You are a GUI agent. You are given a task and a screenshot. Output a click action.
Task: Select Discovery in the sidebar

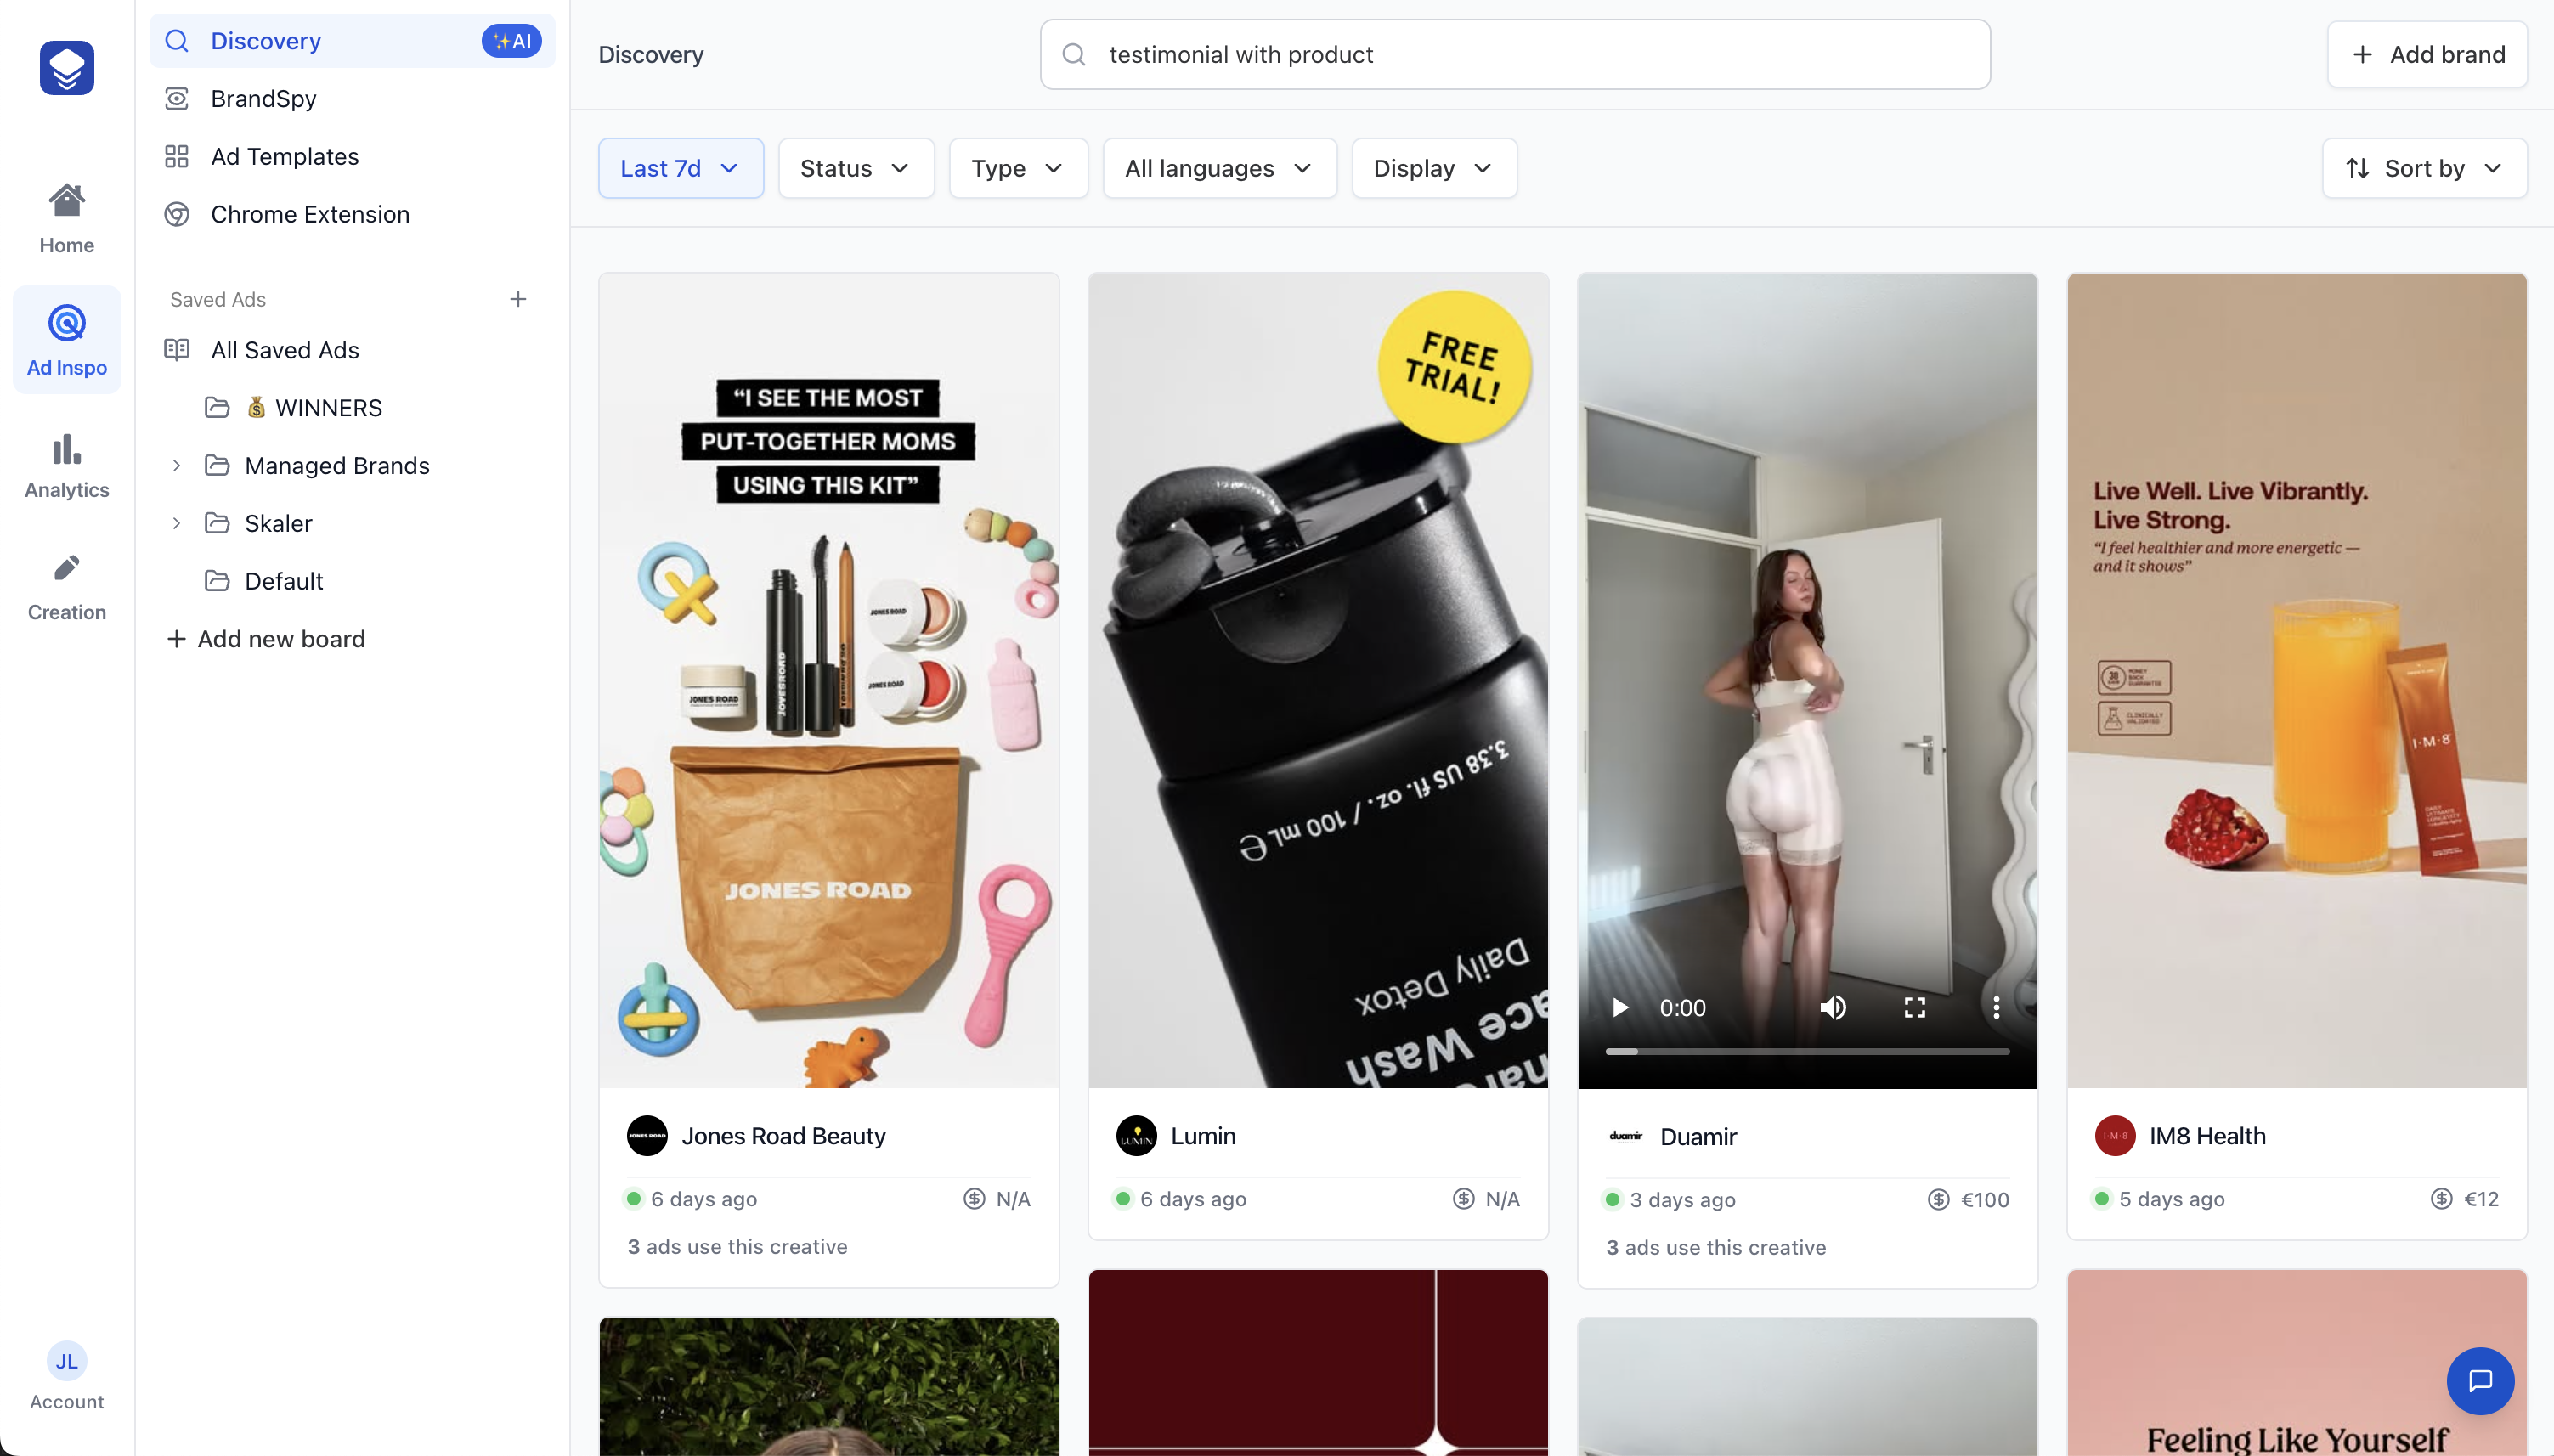tap(352, 41)
